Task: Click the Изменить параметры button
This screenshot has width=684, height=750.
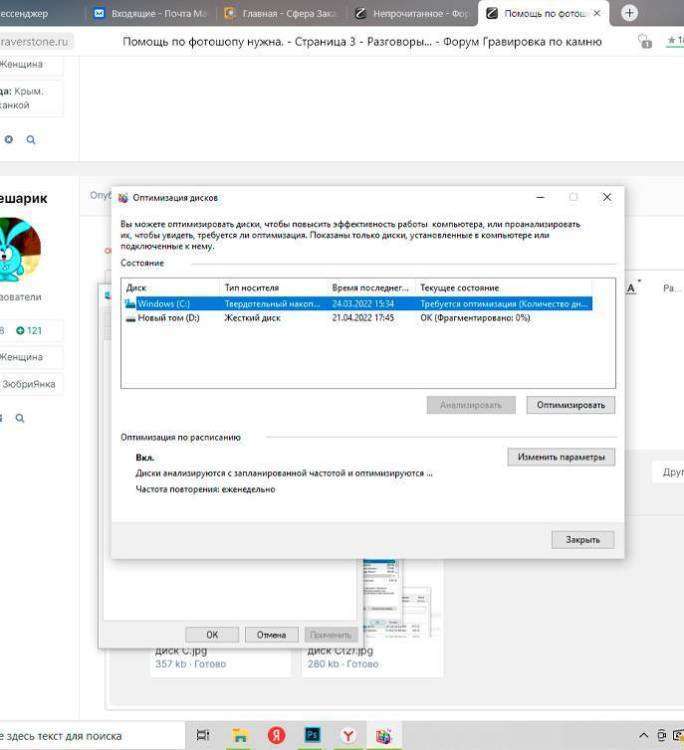Action: (561, 457)
